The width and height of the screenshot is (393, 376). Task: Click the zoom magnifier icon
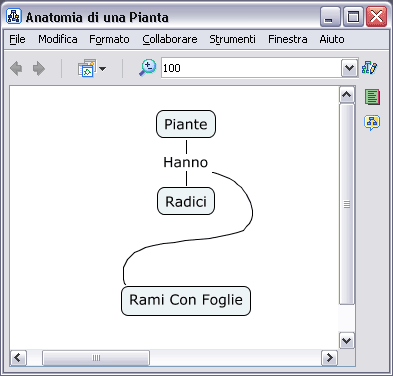click(147, 68)
